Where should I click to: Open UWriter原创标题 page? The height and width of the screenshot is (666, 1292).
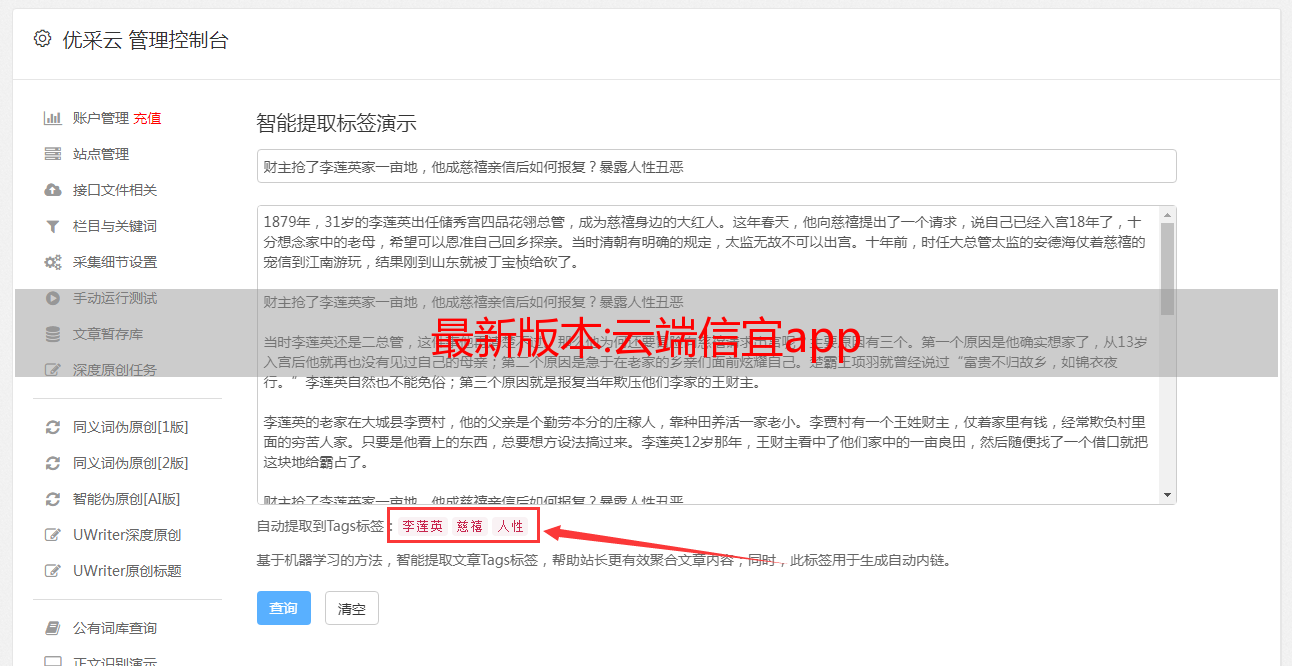[127, 571]
